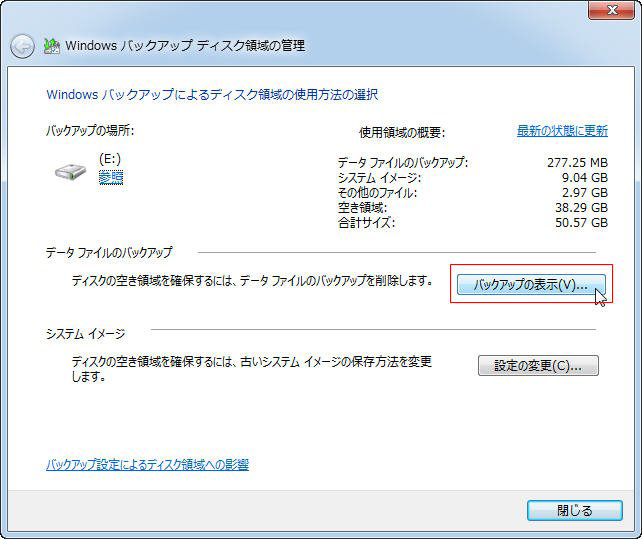Select the 2.97 GB other files value
Screen dimensions: 642x539
tap(585, 192)
